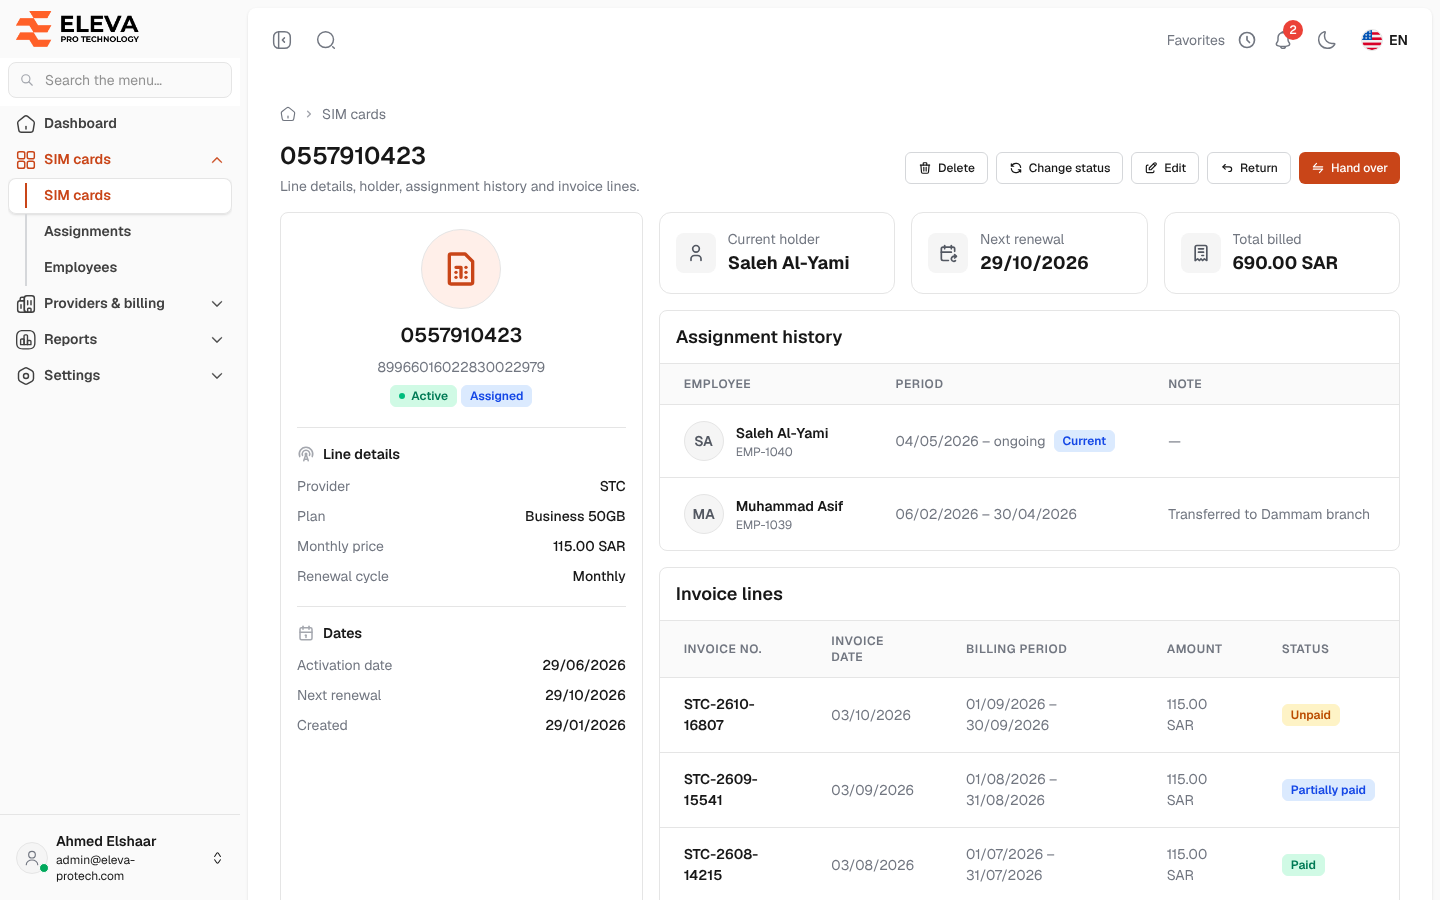Toggle dark mode moon icon
1440x900 pixels.
[1327, 40]
